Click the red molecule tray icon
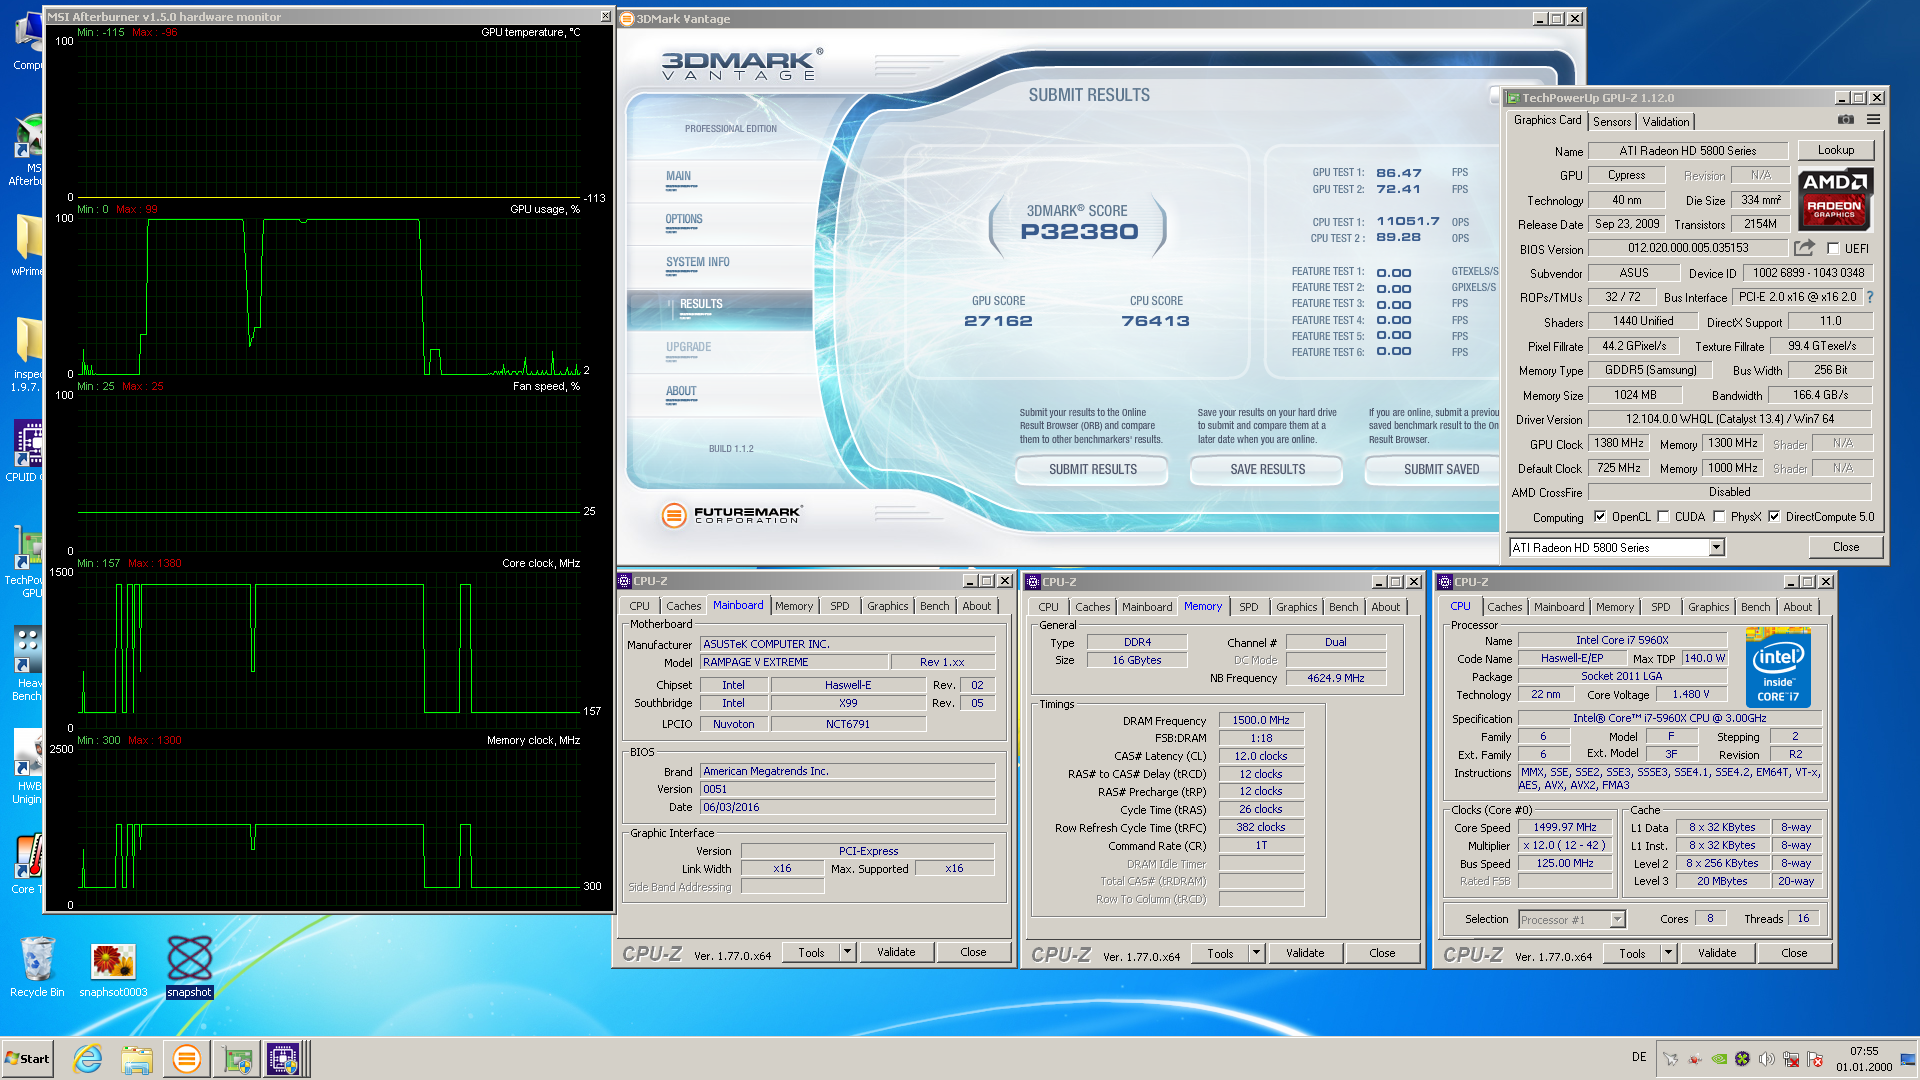Viewport: 1920px width, 1080px height. [x=1695, y=1059]
